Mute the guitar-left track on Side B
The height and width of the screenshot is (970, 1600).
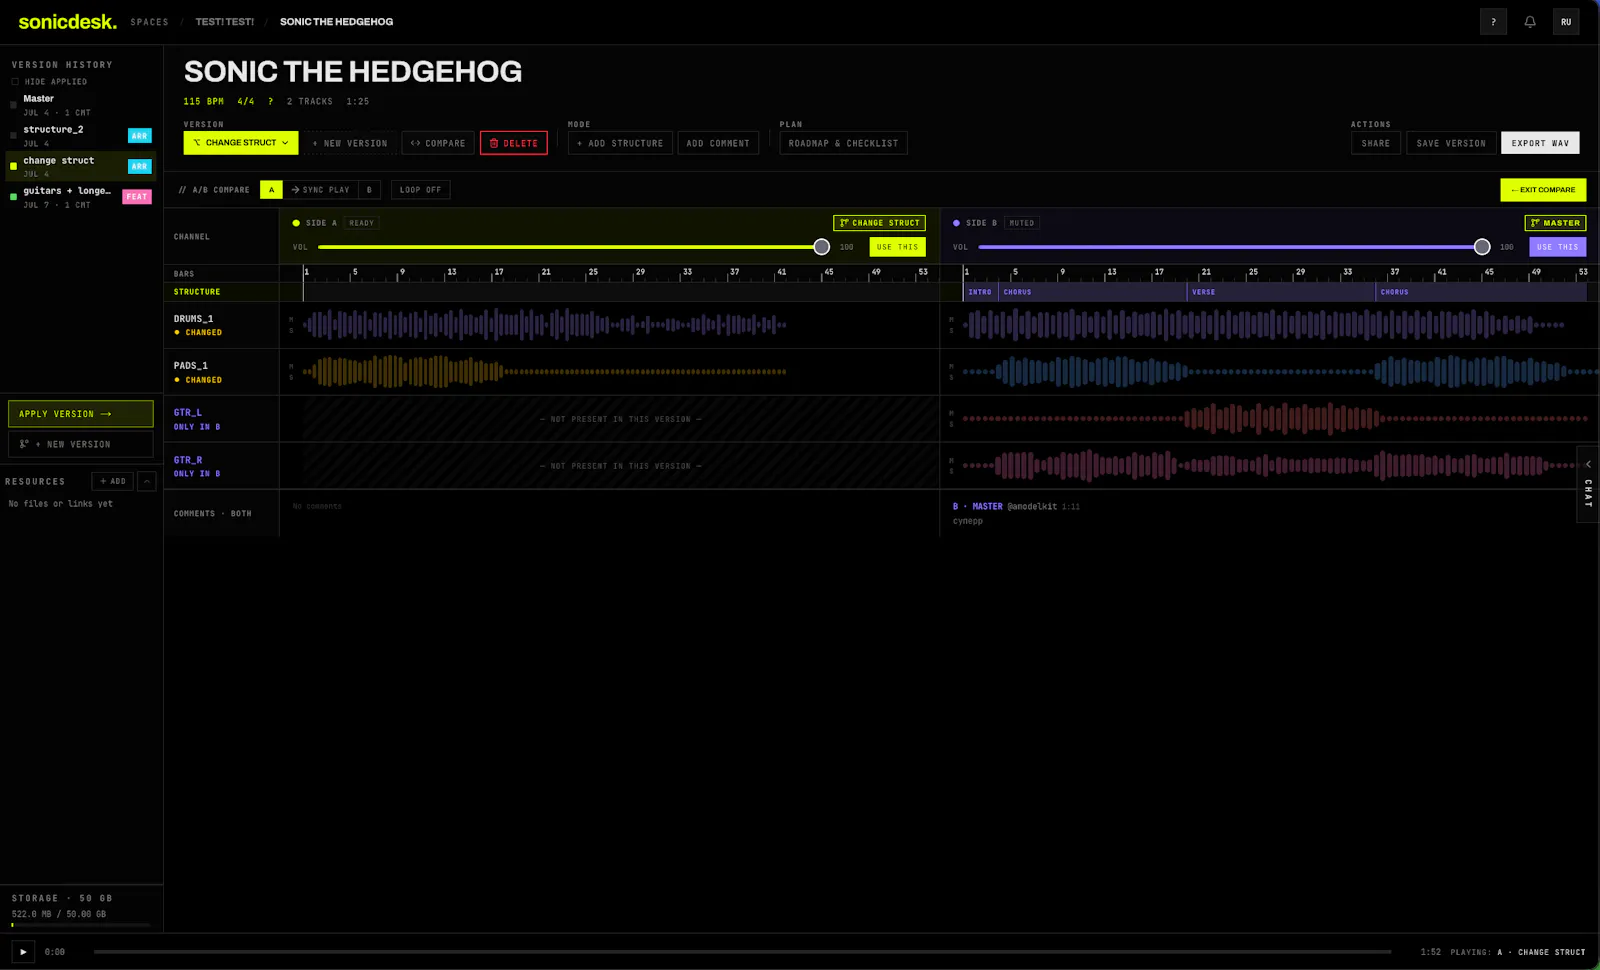pos(951,413)
